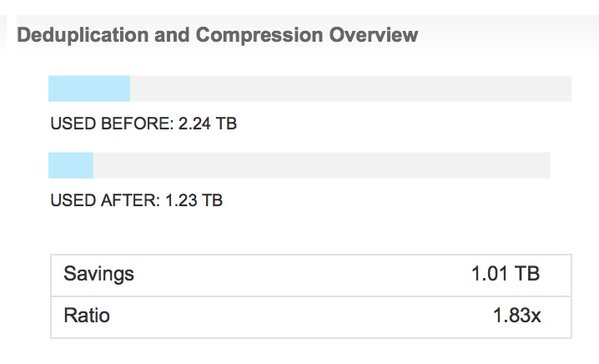Image resolution: width=599 pixels, height=364 pixels.
Task: Click the 1.01 TB savings value
Action: (x=505, y=274)
